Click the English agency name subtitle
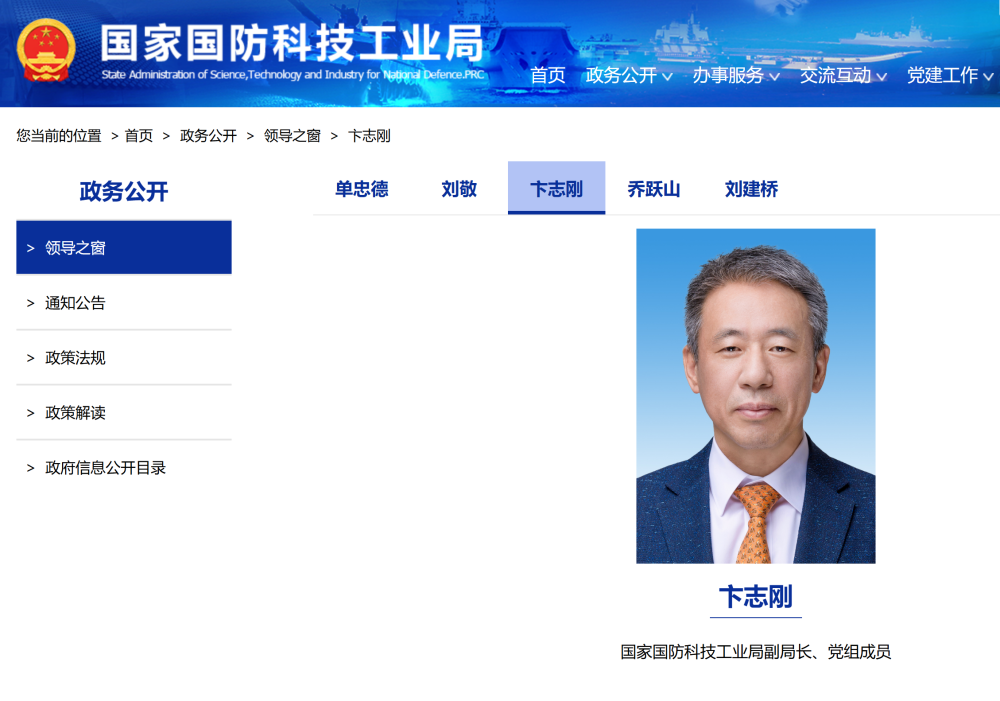The height and width of the screenshot is (701, 1000). [x=293, y=75]
